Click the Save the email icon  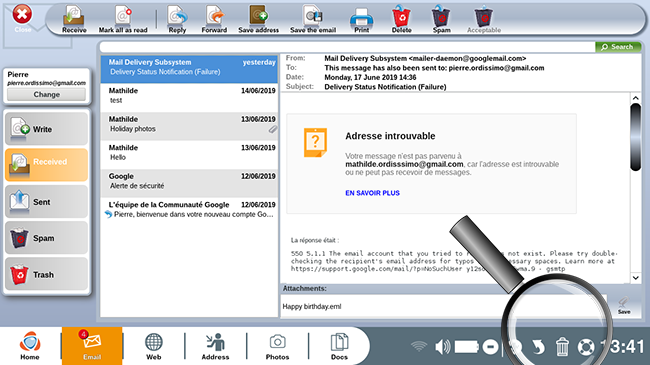click(x=313, y=19)
